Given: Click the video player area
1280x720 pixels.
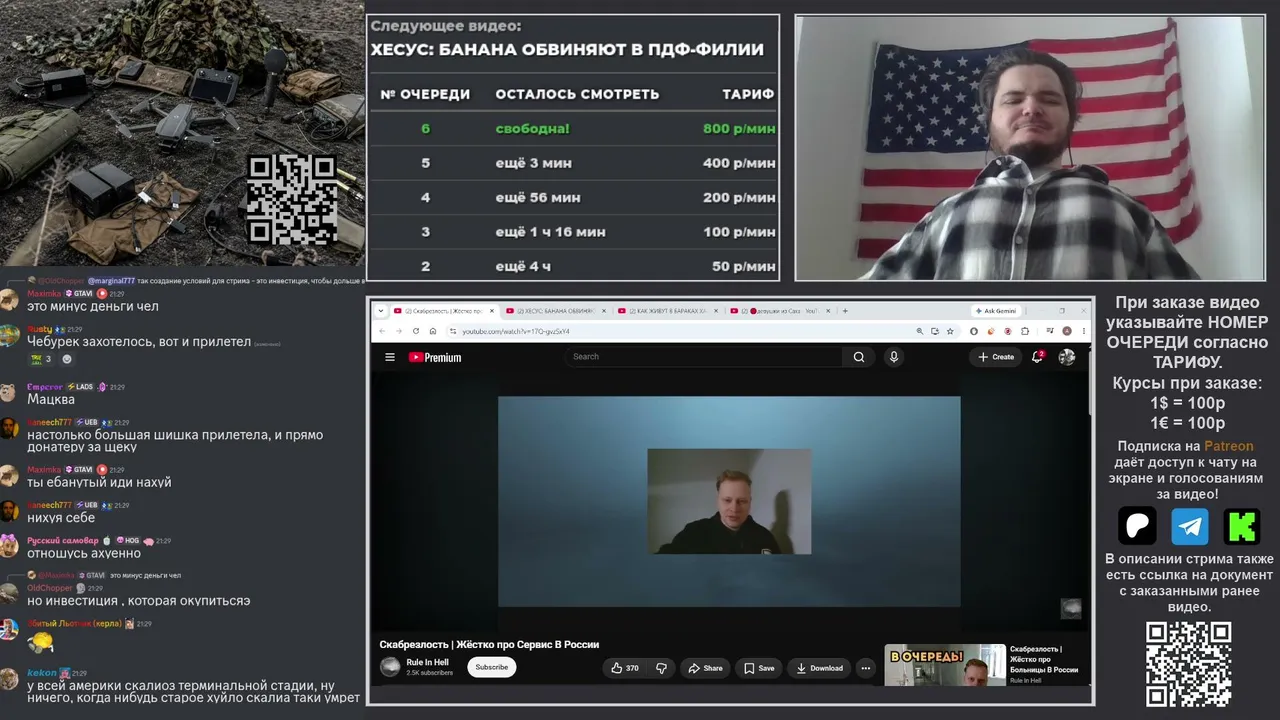Looking at the screenshot, I should pos(729,501).
